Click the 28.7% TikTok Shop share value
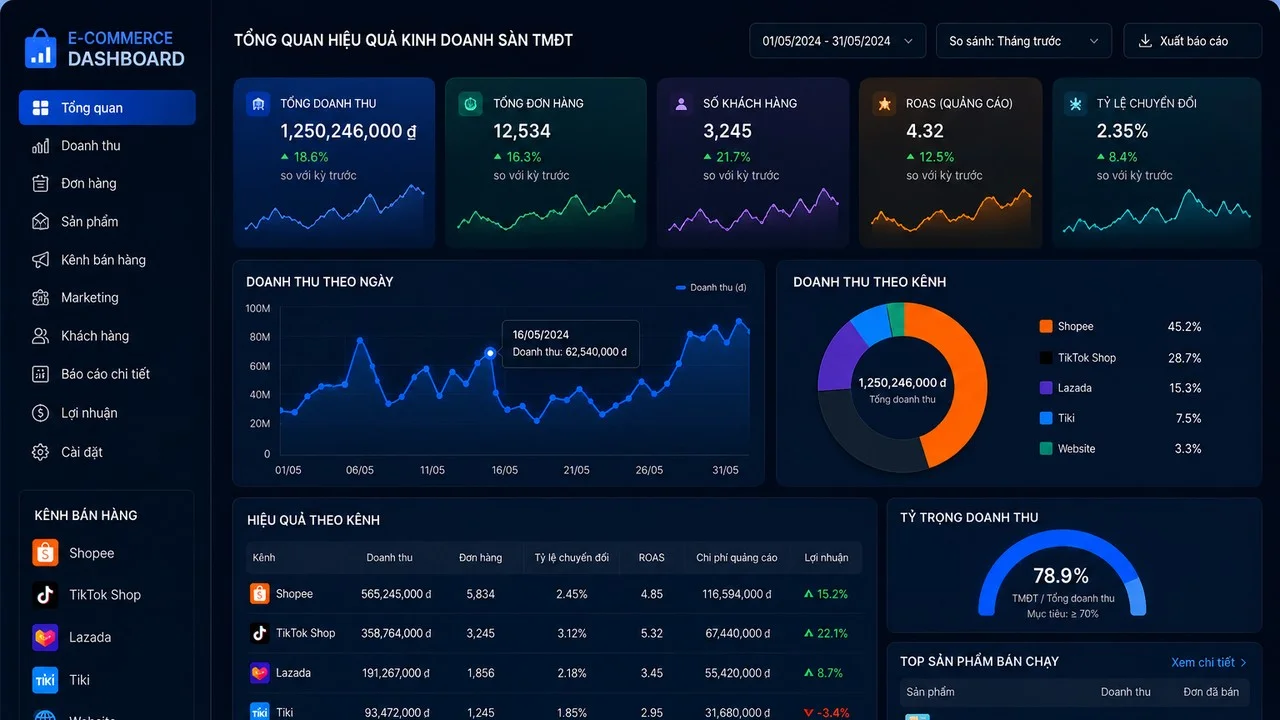This screenshot has width=1280, height=720. pos(1184,358)
